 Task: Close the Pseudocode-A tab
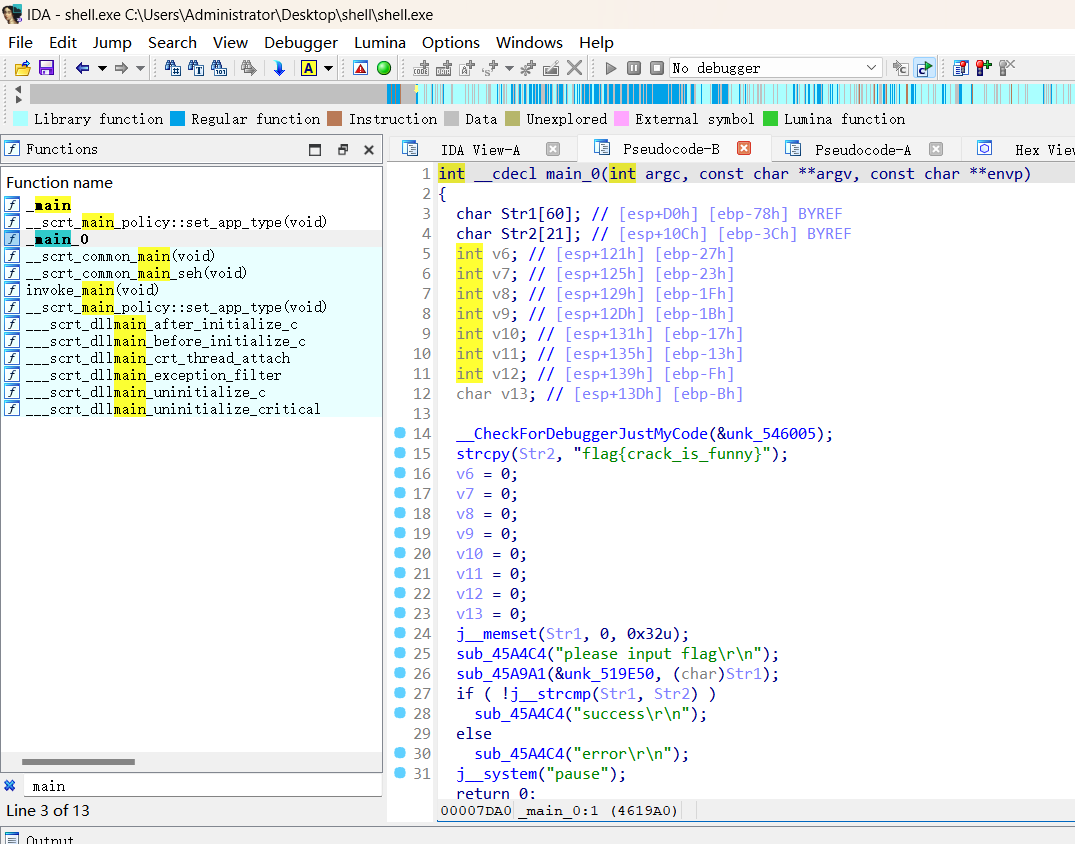tap(936, 149)
